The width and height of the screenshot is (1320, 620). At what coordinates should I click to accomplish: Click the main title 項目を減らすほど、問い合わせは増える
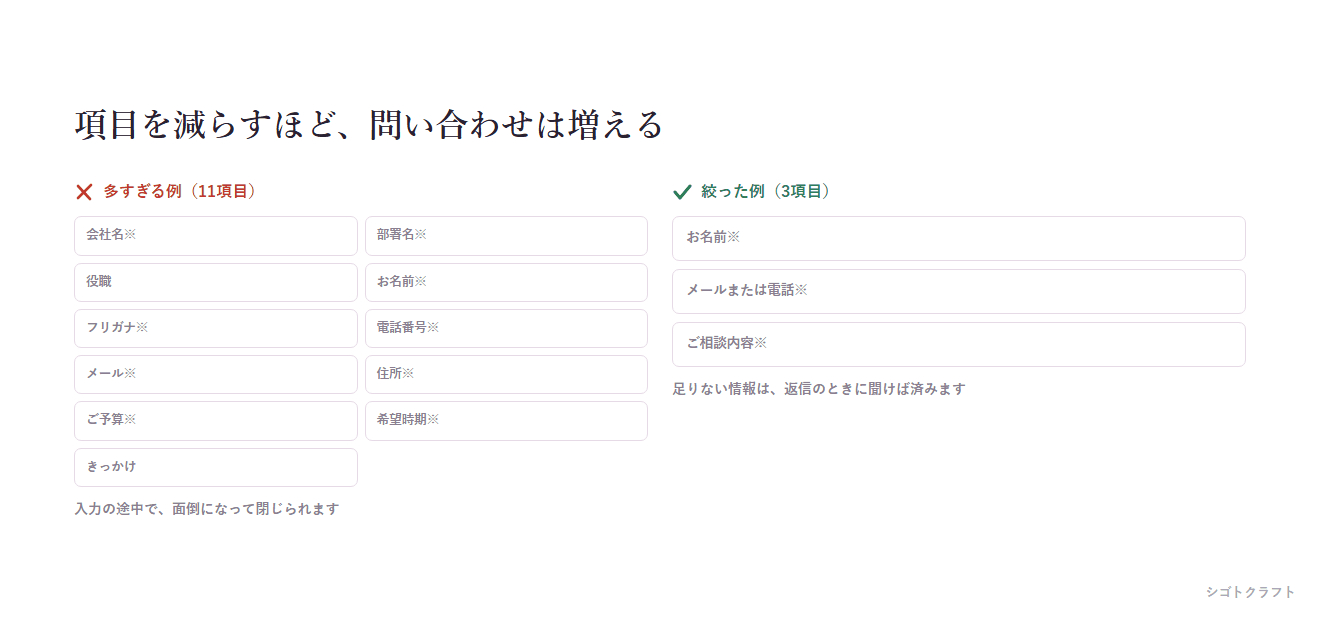click(369, 125)
